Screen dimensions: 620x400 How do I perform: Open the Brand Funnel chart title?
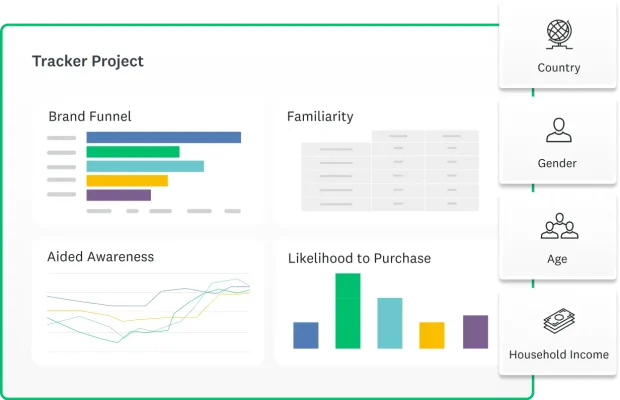pos(90,116)
